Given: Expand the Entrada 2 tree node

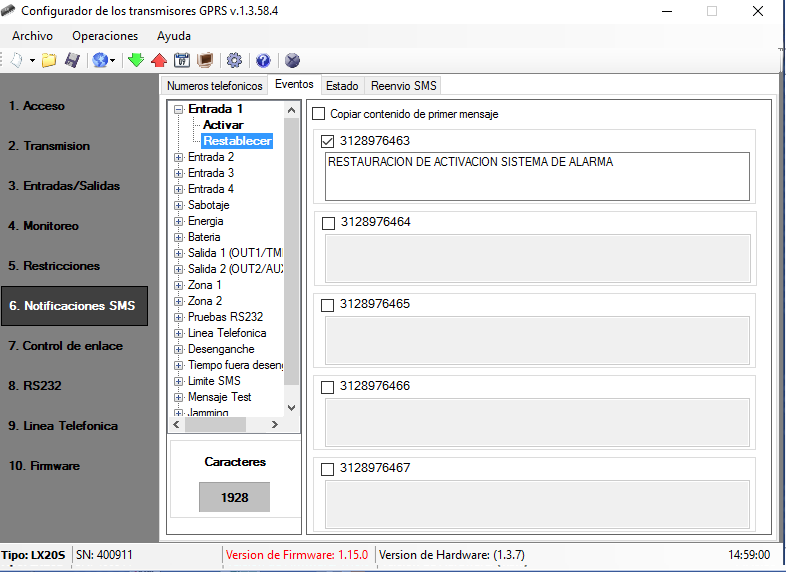Looking at the screenshot, I should (x=178, y=157).
